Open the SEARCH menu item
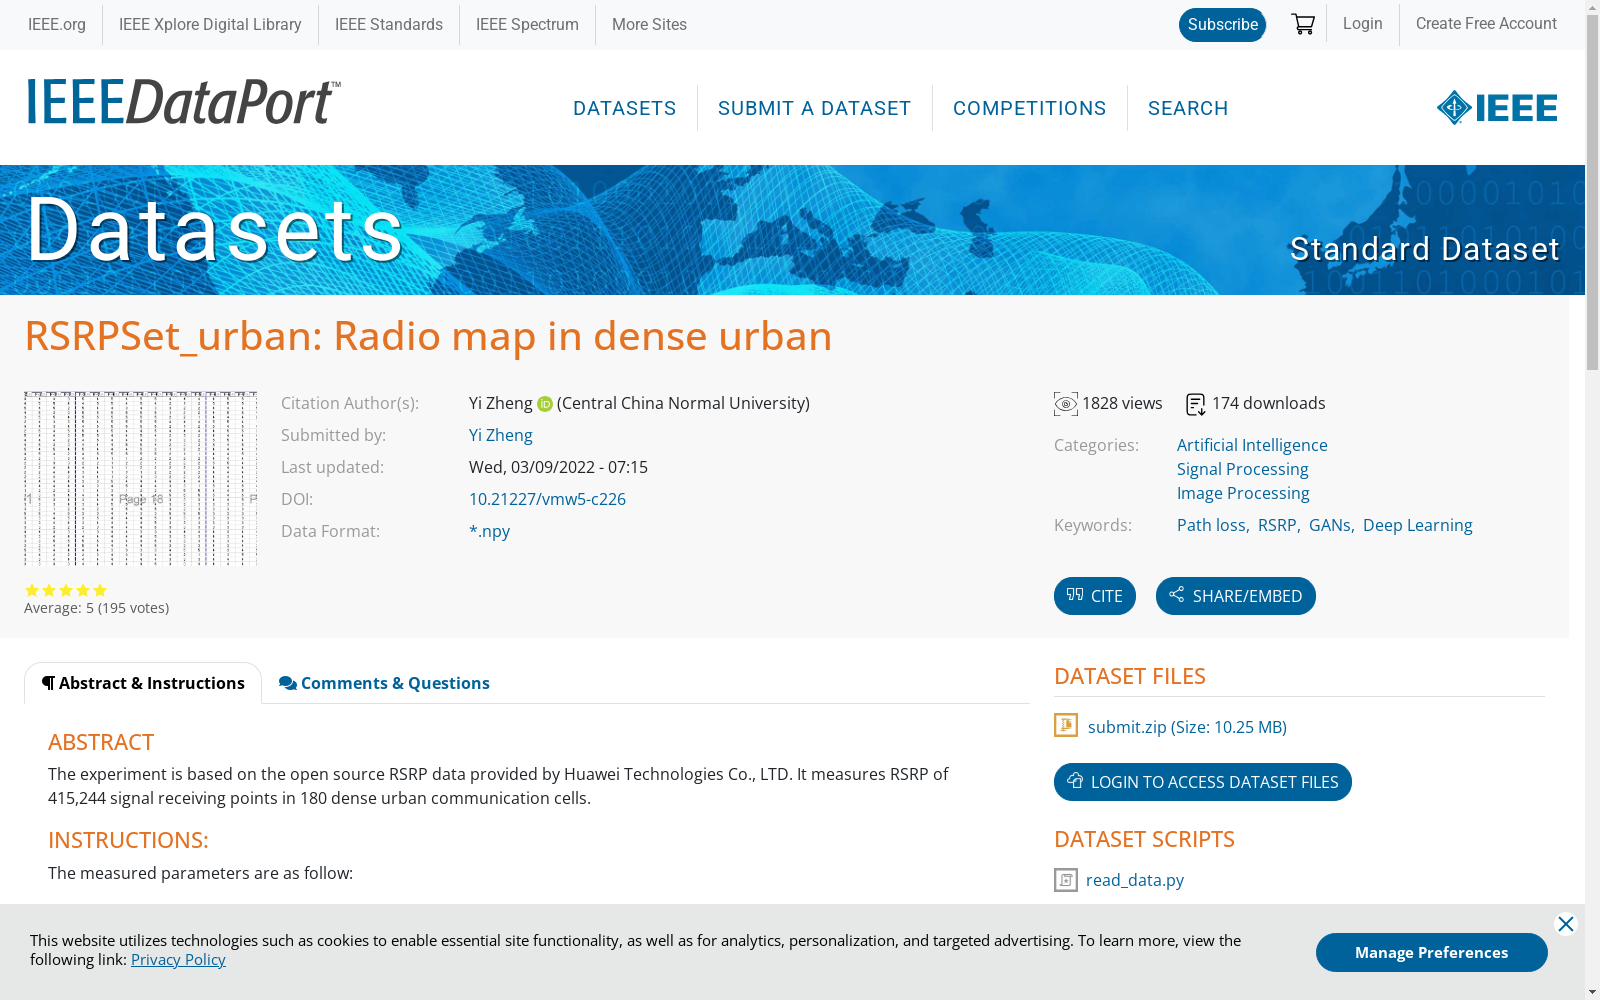The image size is (1600, 1000). (x=1188, y=108)
